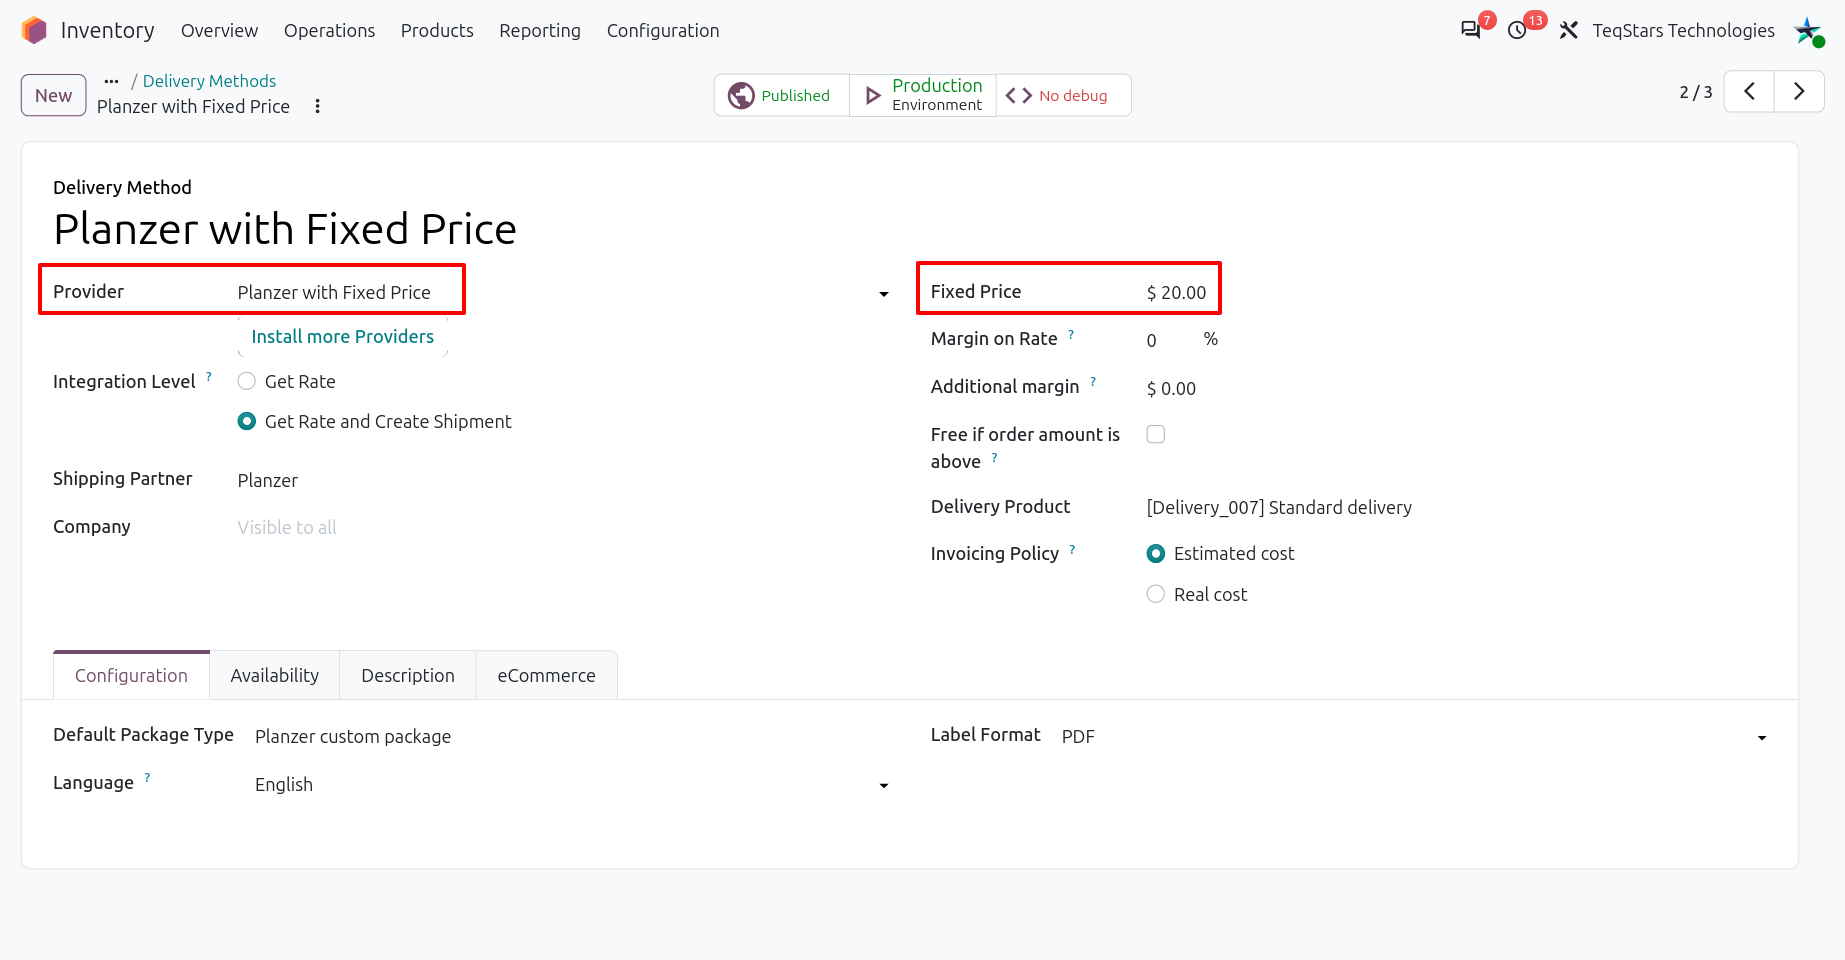Open the developer tools wrench icon

point(1568,31)
